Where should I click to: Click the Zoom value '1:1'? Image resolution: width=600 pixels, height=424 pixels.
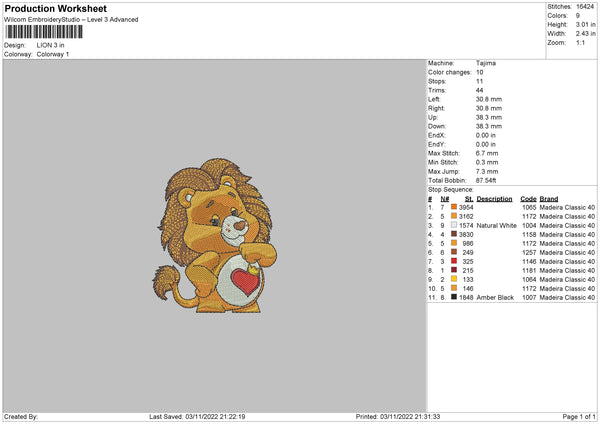click(x=580, y=42)
